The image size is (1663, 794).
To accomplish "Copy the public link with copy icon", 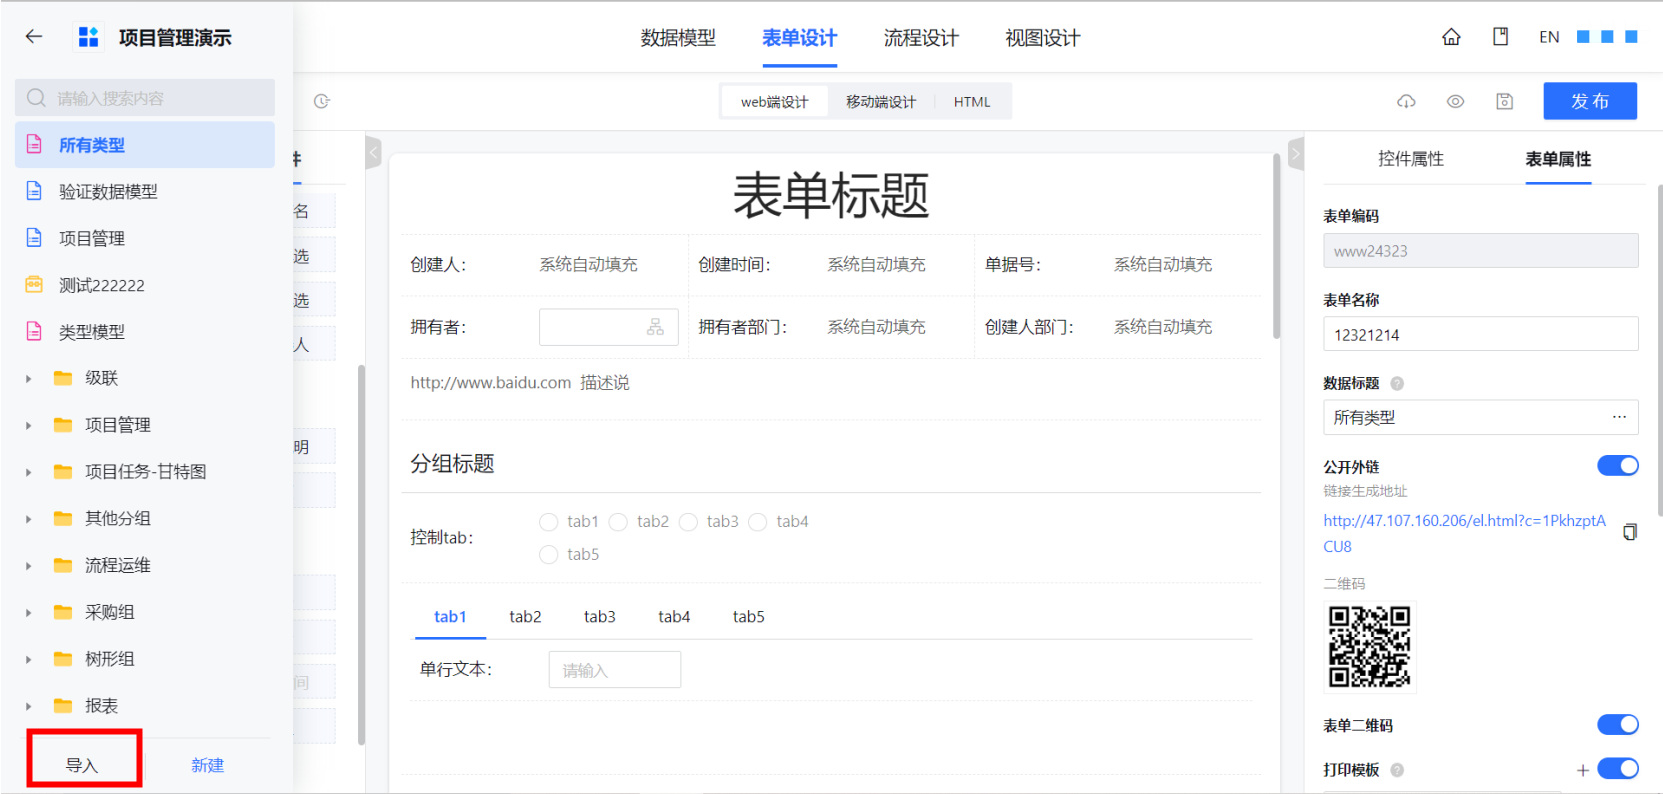I will click(x=1630, y=532).
